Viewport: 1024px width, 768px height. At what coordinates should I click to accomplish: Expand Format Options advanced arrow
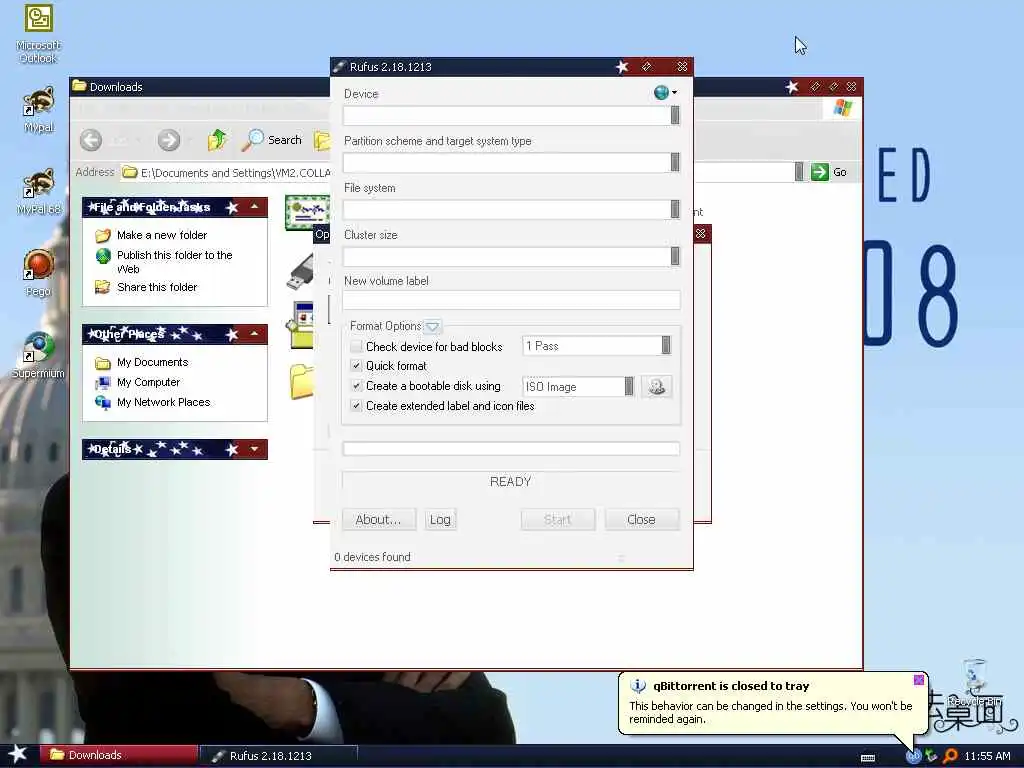[432, 326]
